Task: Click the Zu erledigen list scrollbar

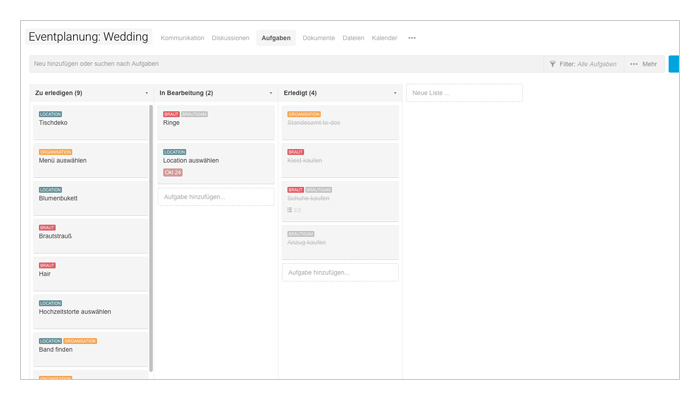Action: coord(151,238)
